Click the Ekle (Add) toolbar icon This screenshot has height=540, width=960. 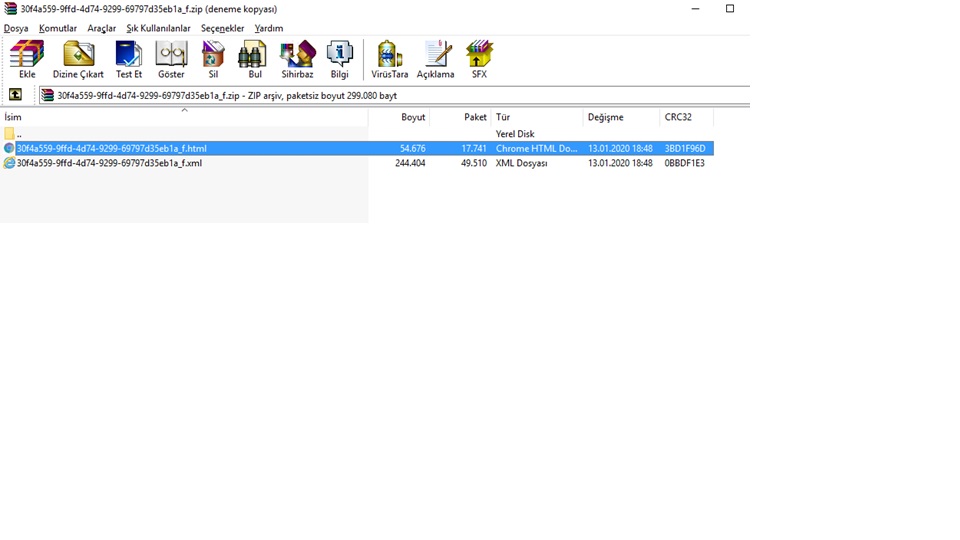[x=27, y=59]
